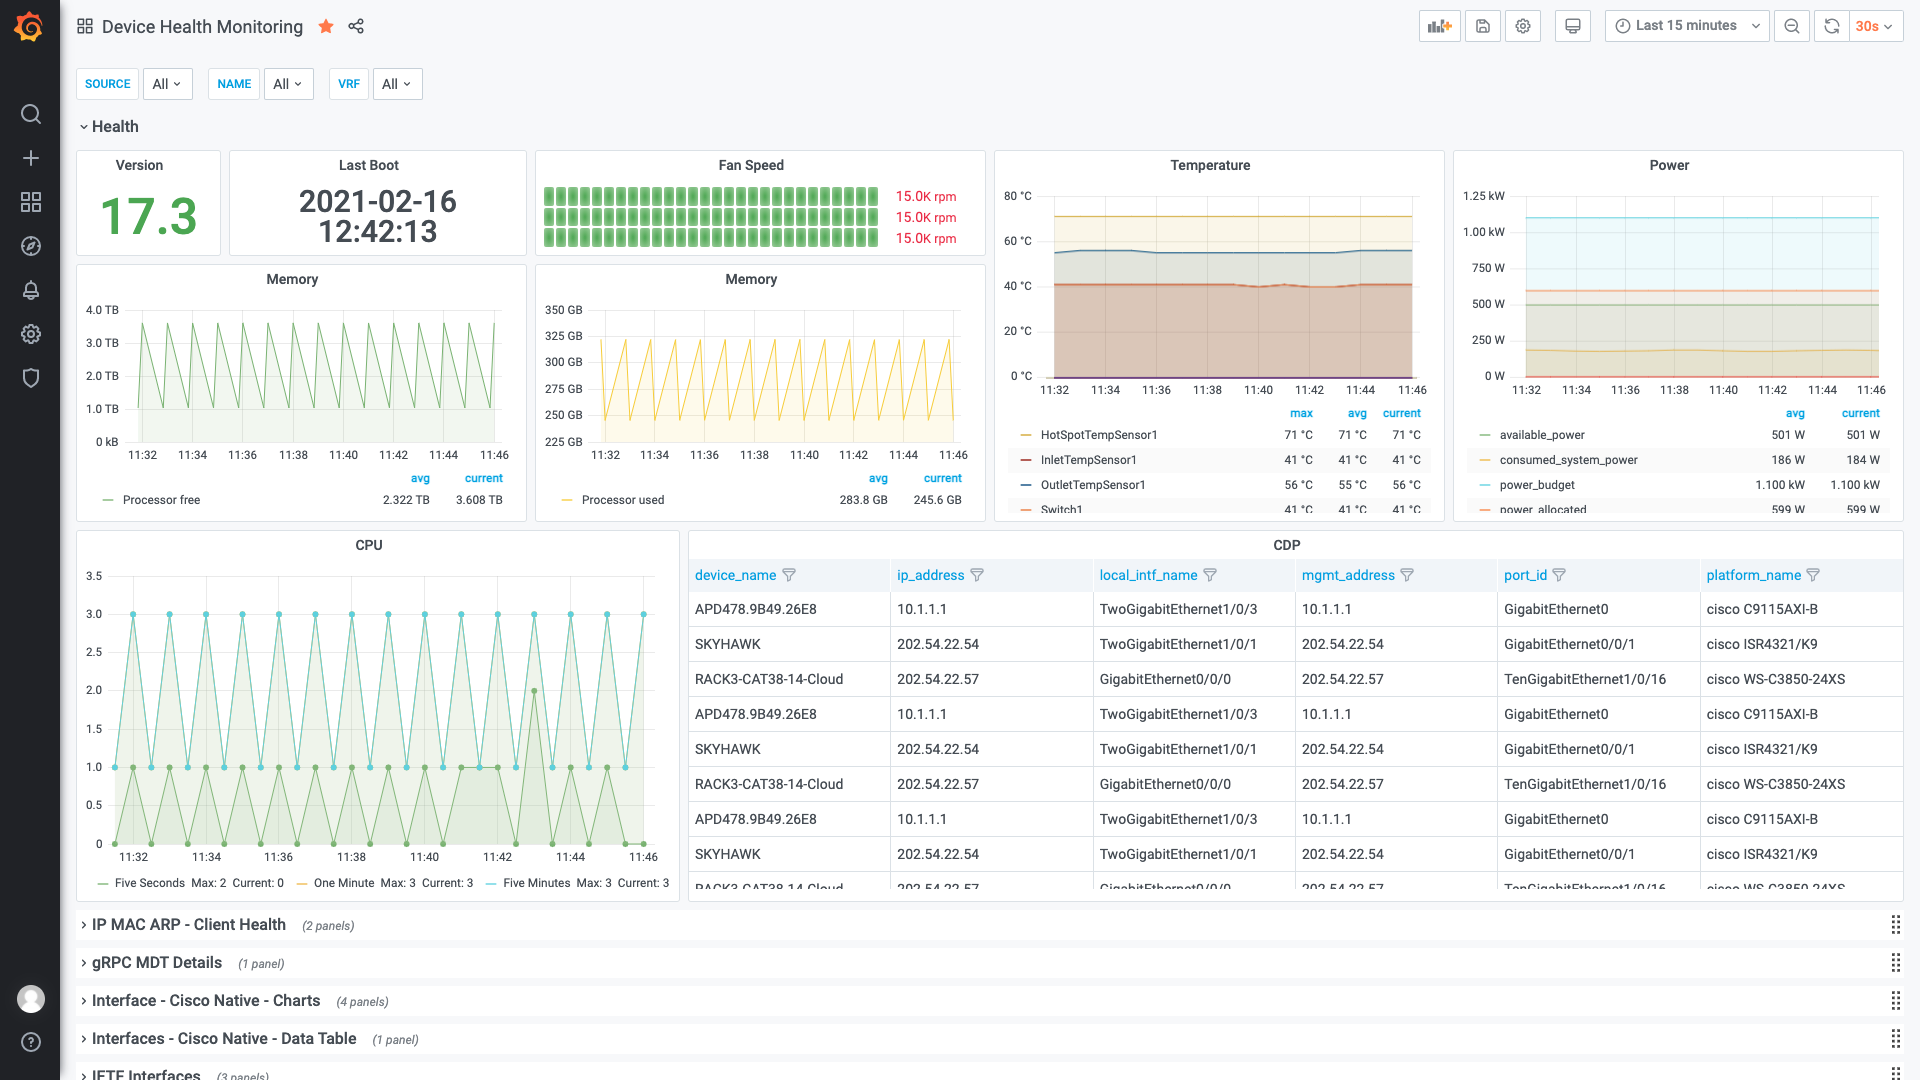Share dashboard using the share icon
This screenshot has height=1080, width=1920.
tap(356, 26)
